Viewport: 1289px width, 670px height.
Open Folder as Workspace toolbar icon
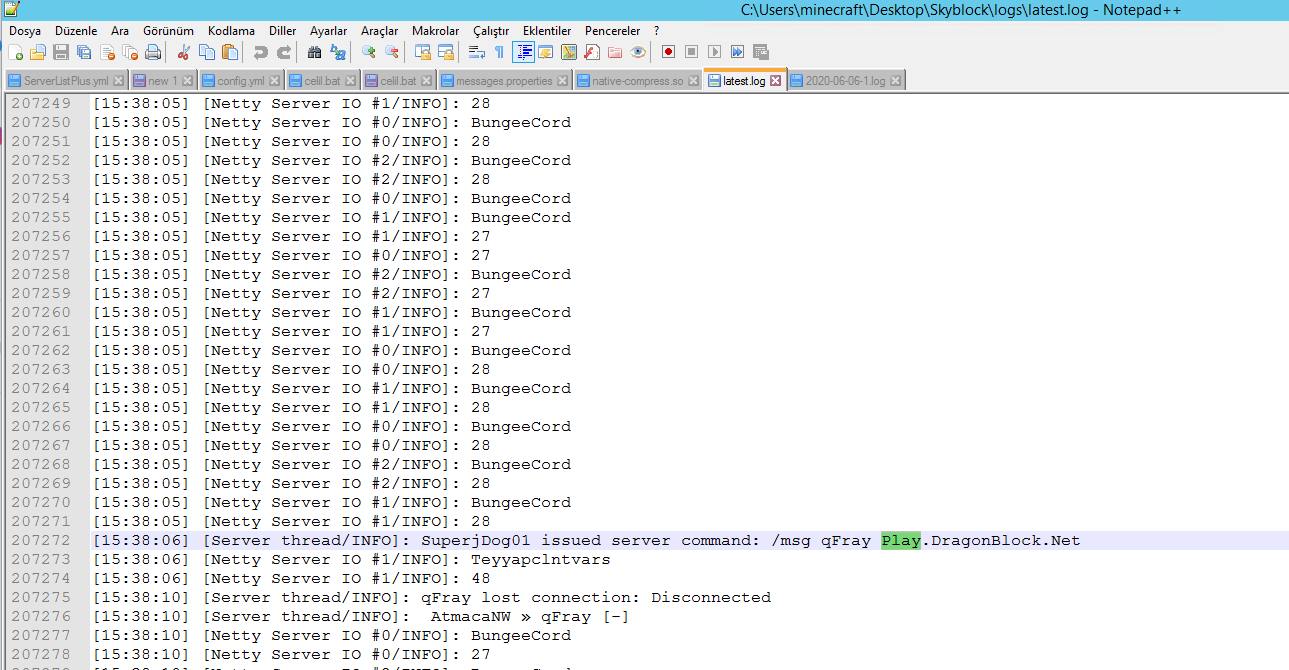click(x=615, y=52)
